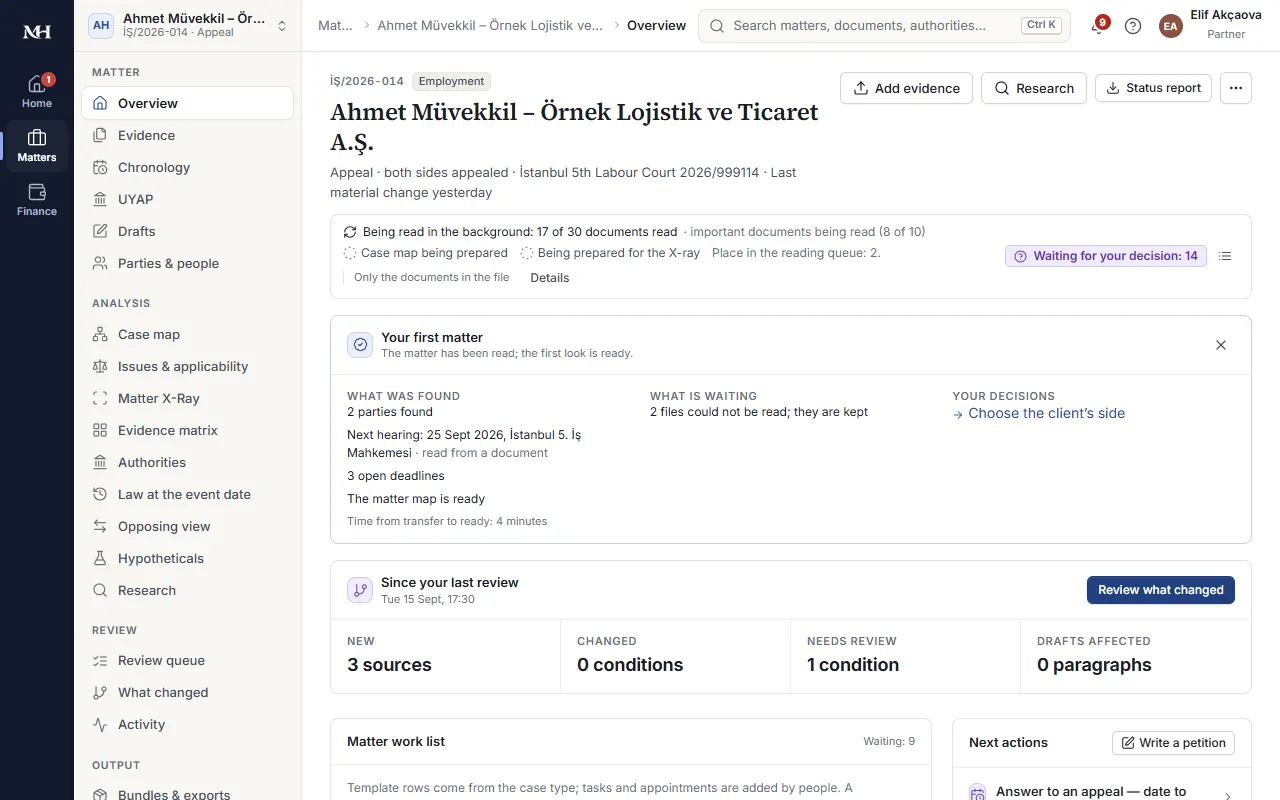Expand the matter switcher chevrons
Screen dimensions: 1280x800
[x=282, y=26]
